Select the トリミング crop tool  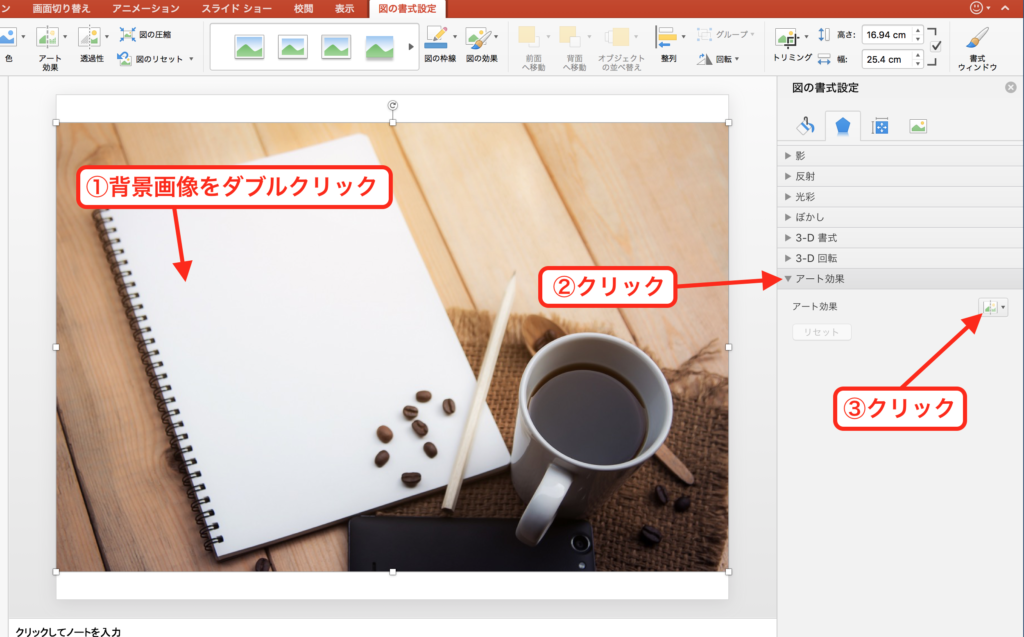(x=790, y=40)
